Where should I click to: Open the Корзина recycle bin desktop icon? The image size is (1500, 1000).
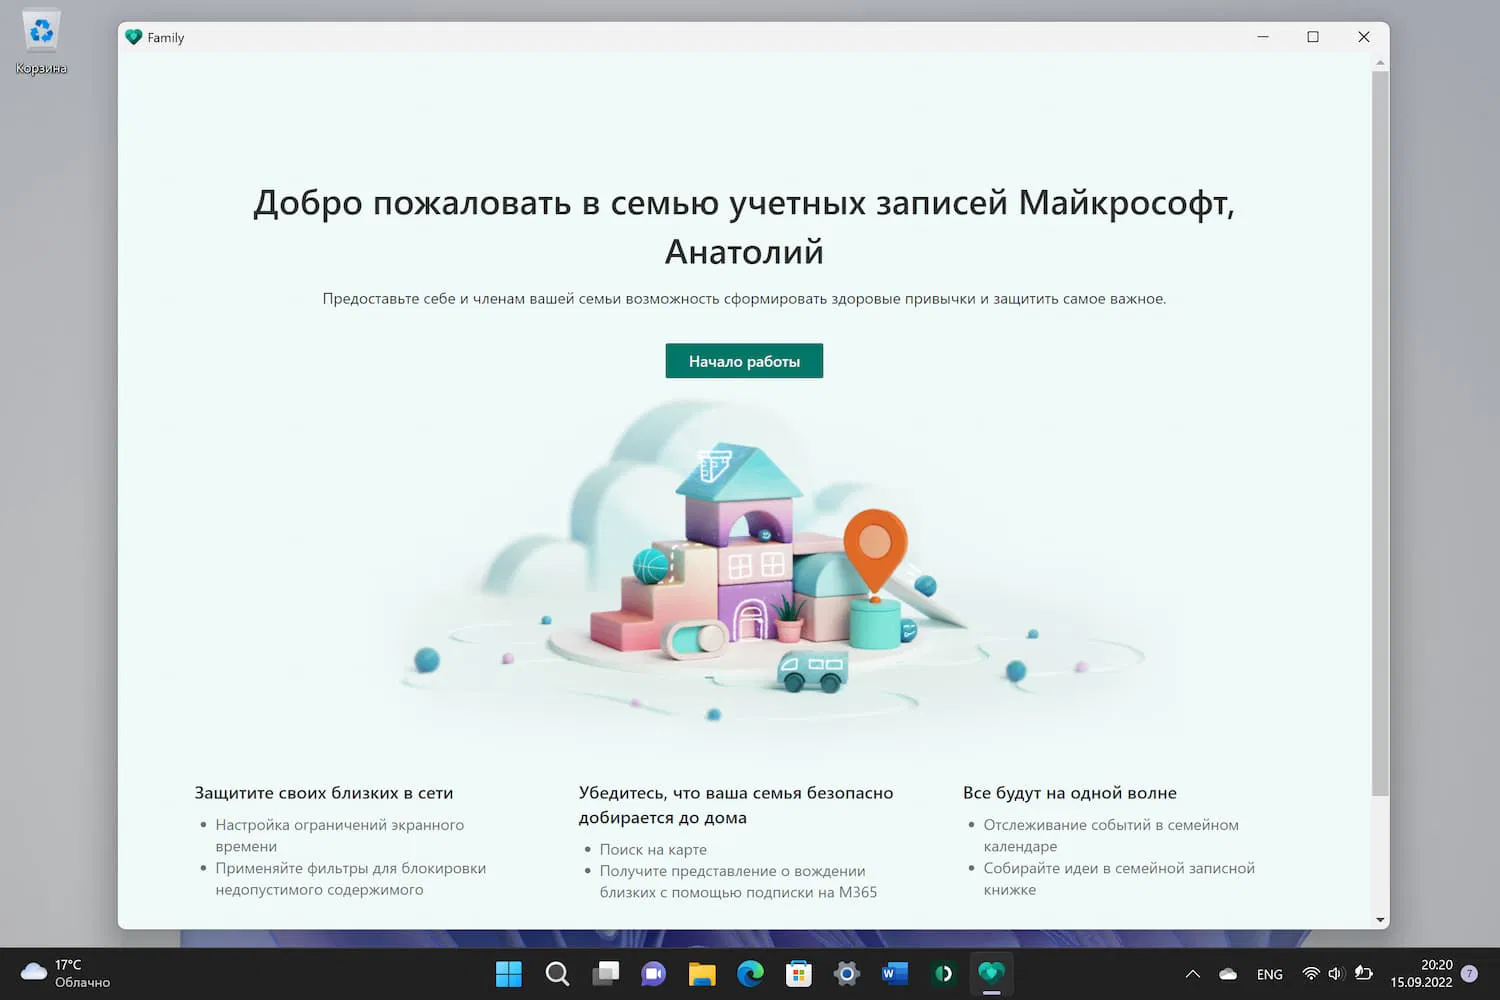pyautogui.click(x=41, y=42)
